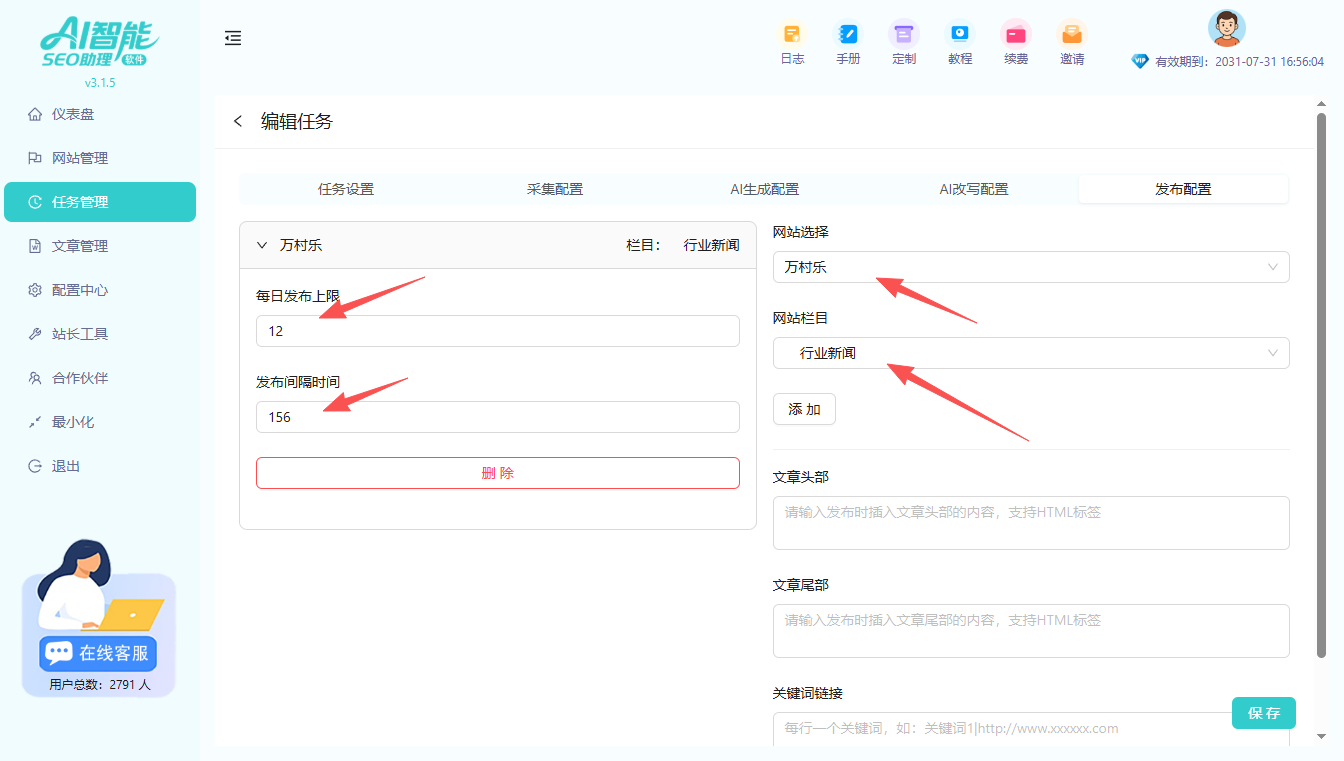
Task: Open the 在线客服 chat widget
Action: click(x=99, y=653)
